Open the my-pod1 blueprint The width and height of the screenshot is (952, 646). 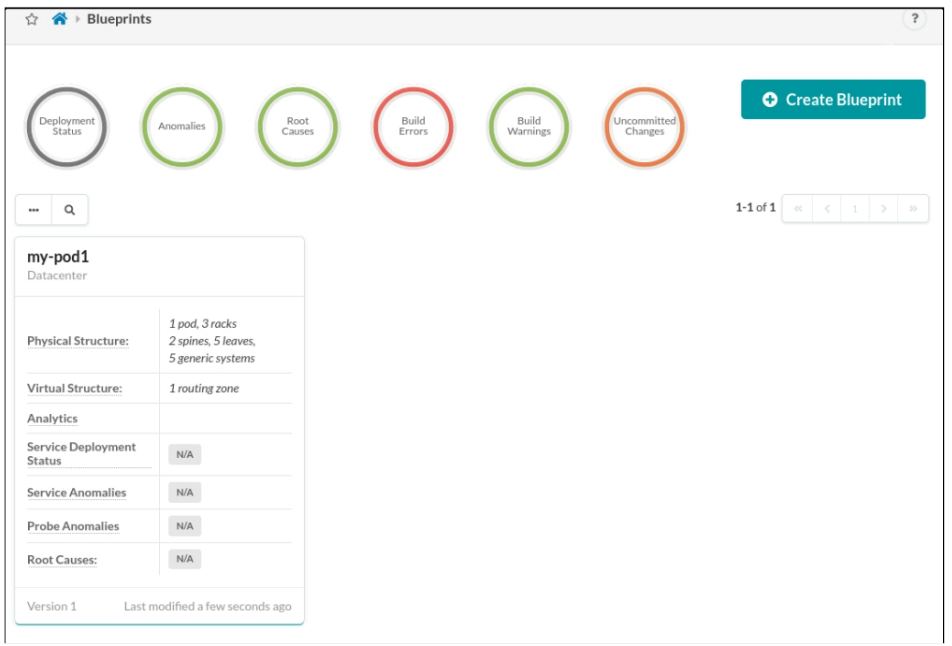58,257
